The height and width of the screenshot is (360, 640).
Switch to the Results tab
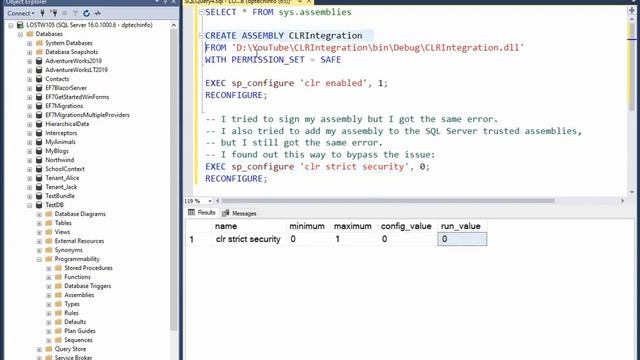tap(202, 213)
